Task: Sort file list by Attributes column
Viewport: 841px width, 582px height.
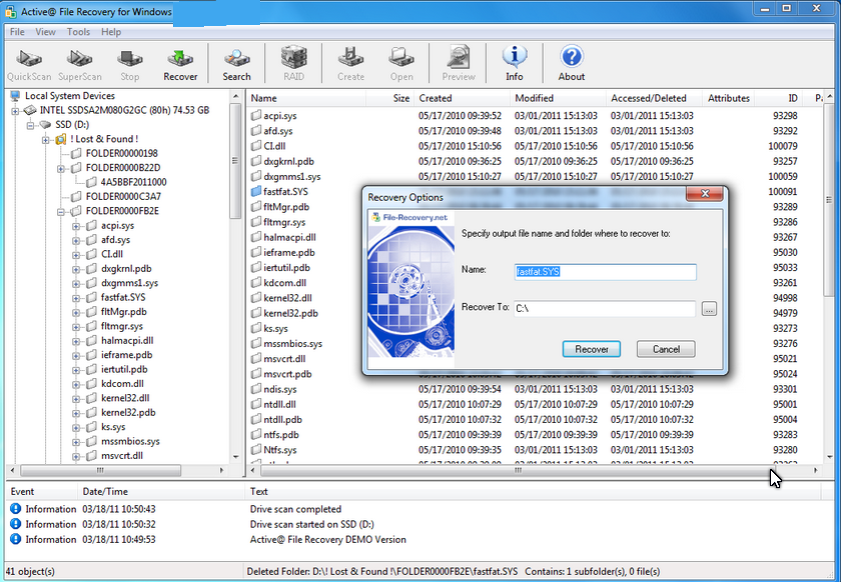Action: pyautogui.click(x=728, y=98)
